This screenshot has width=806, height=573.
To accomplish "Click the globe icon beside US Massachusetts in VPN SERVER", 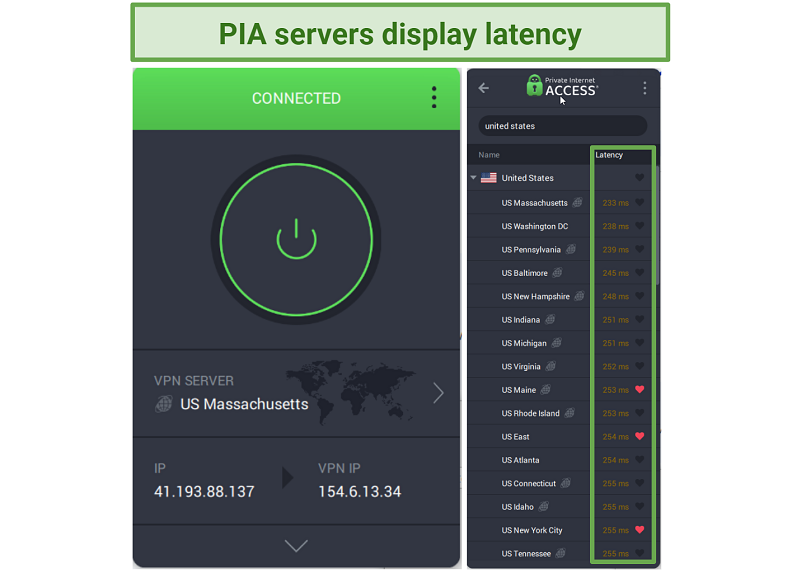I will [x=163, y=404].
